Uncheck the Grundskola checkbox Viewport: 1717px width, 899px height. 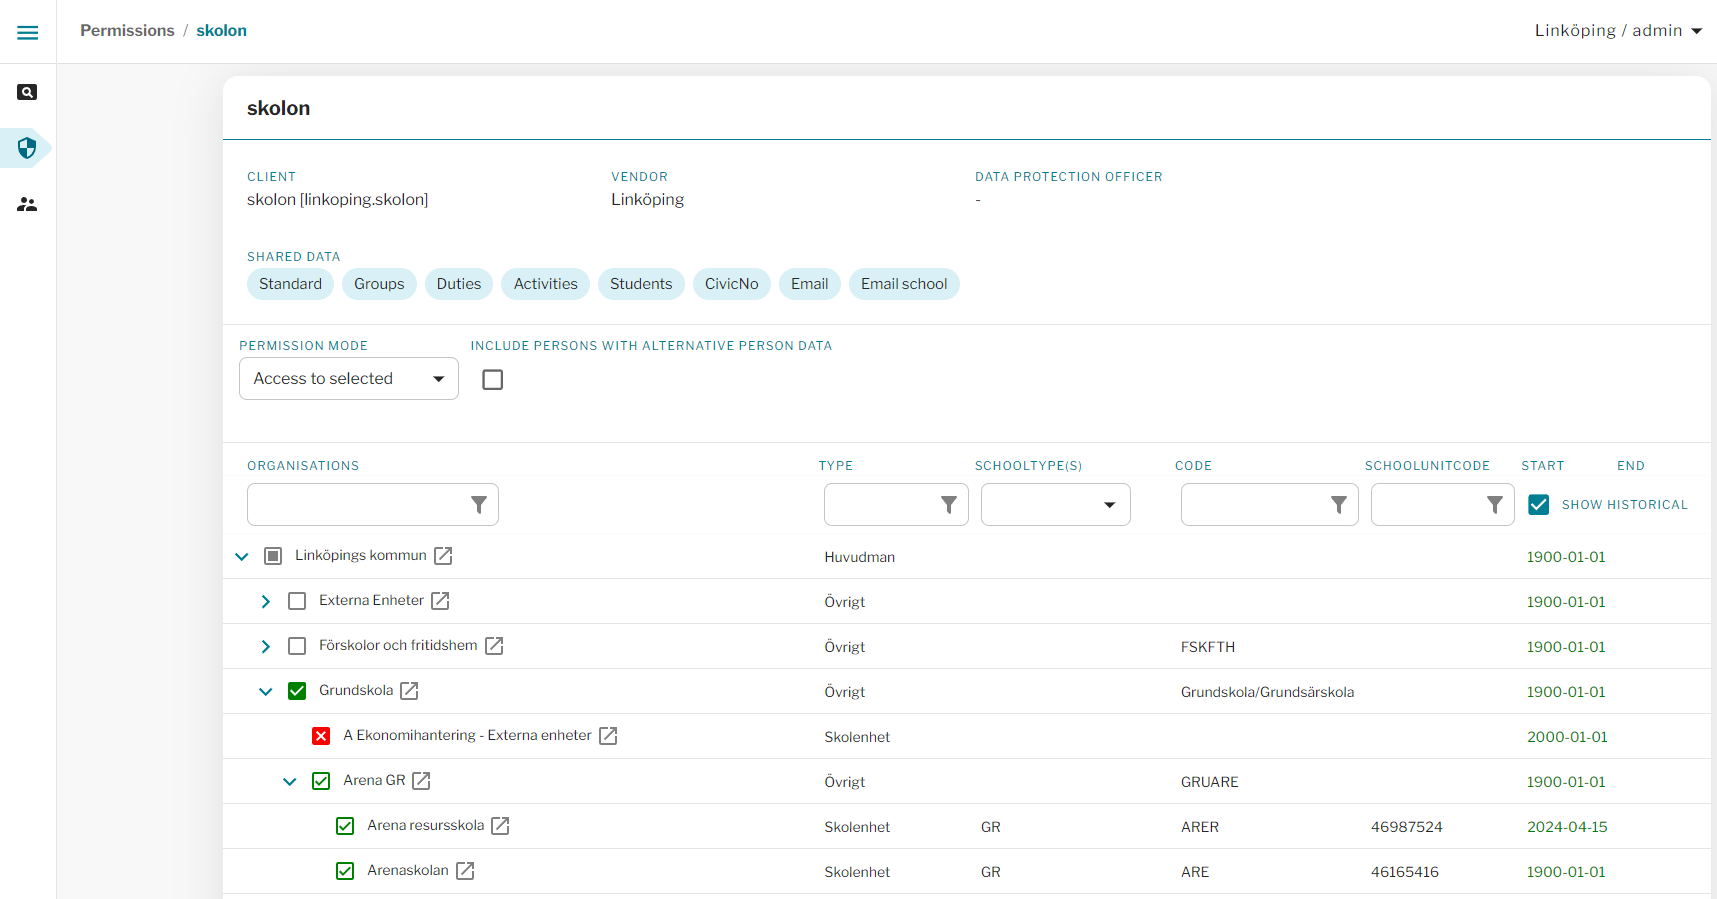point(297,691)
